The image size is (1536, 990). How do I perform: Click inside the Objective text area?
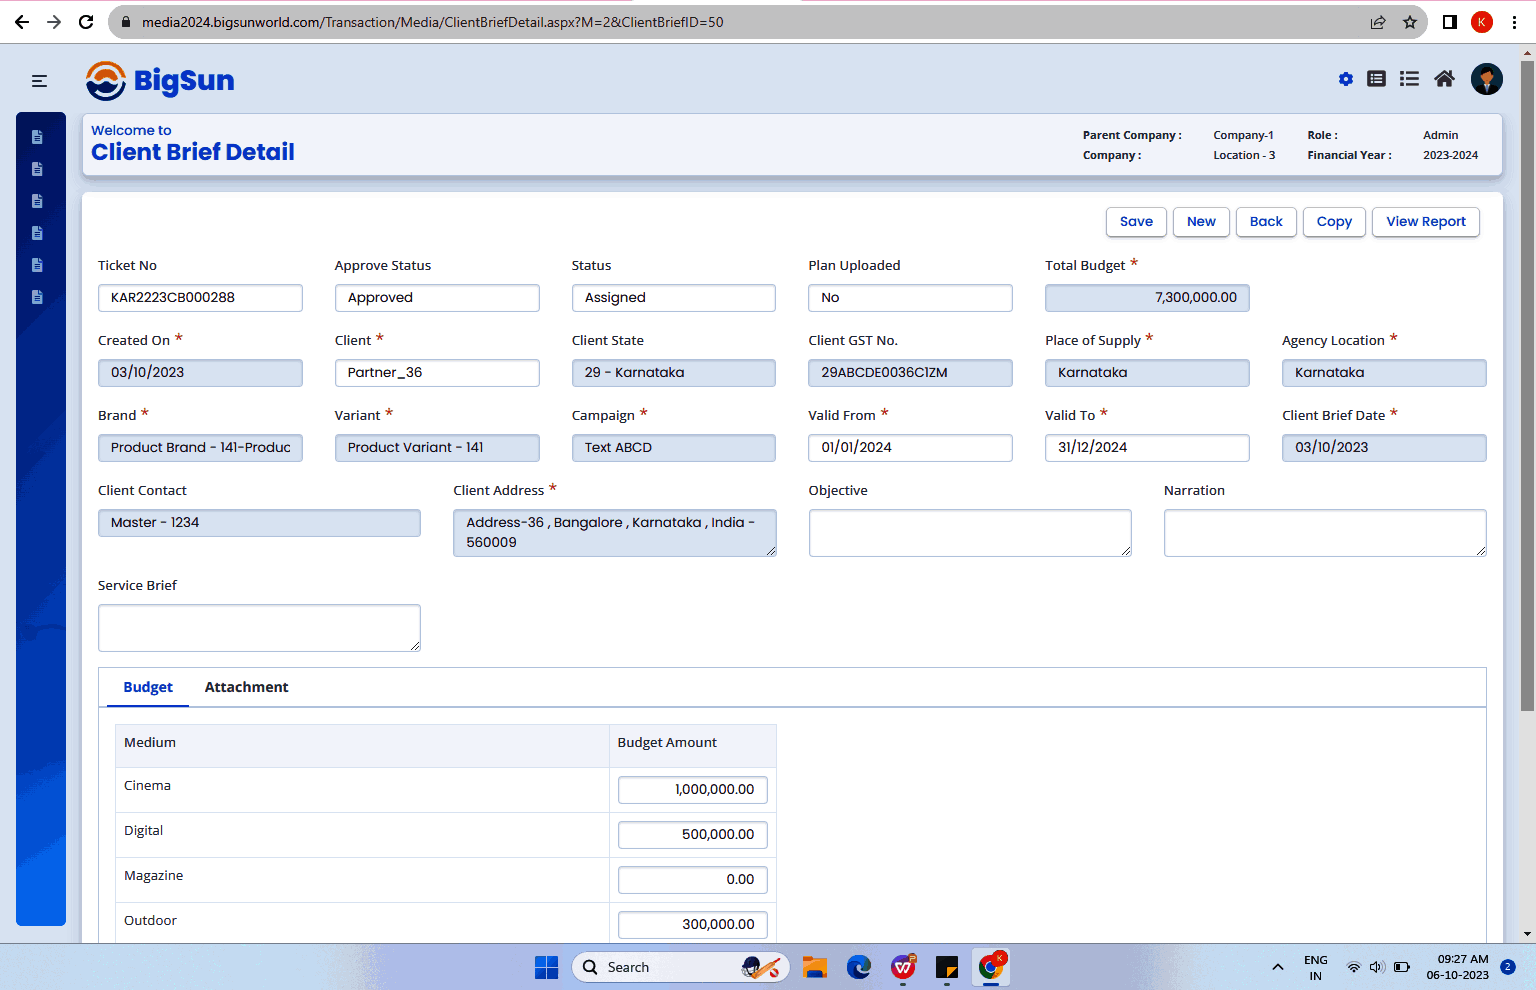[x=969, y=533]
